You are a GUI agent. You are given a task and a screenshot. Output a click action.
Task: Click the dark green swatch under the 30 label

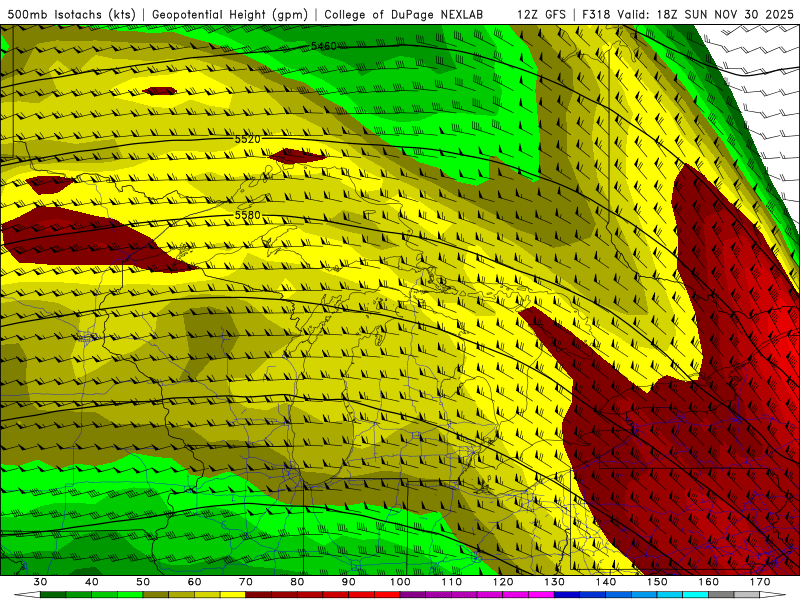pyautogui.click(x=53, y=595)
